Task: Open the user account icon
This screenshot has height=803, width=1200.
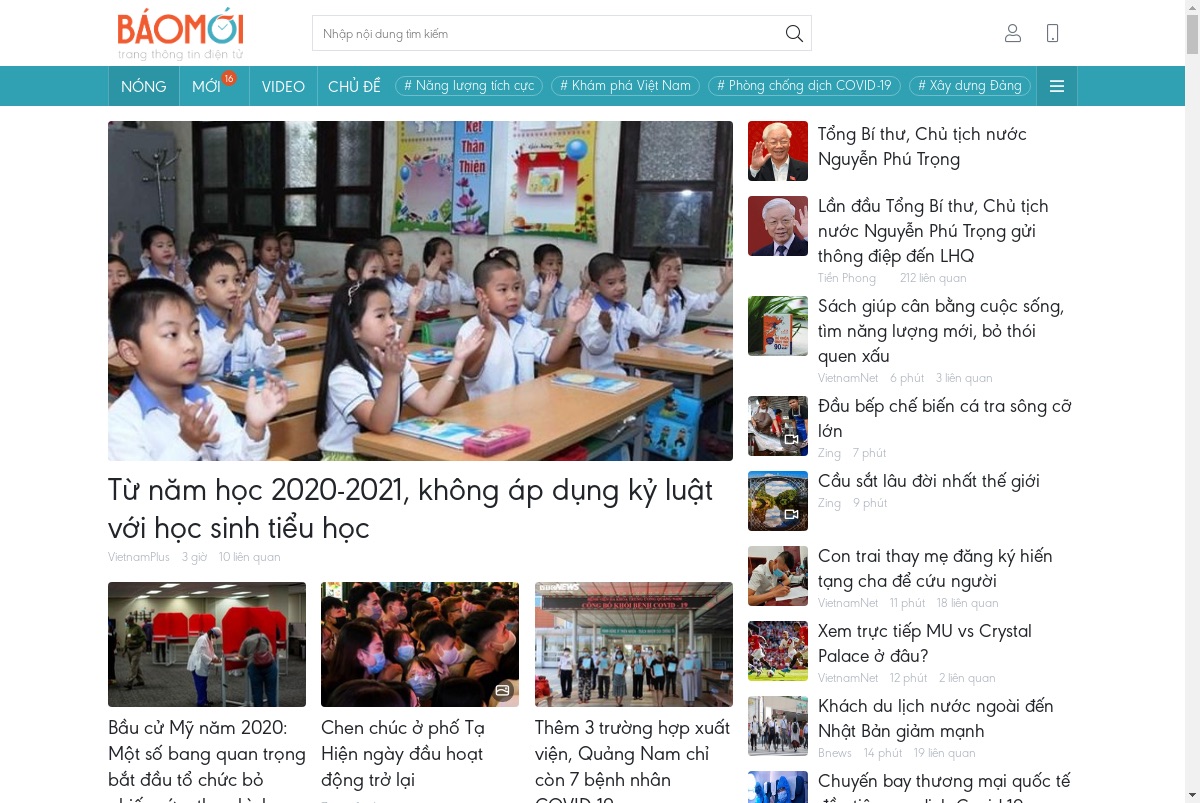Action: coord(1013,33)
